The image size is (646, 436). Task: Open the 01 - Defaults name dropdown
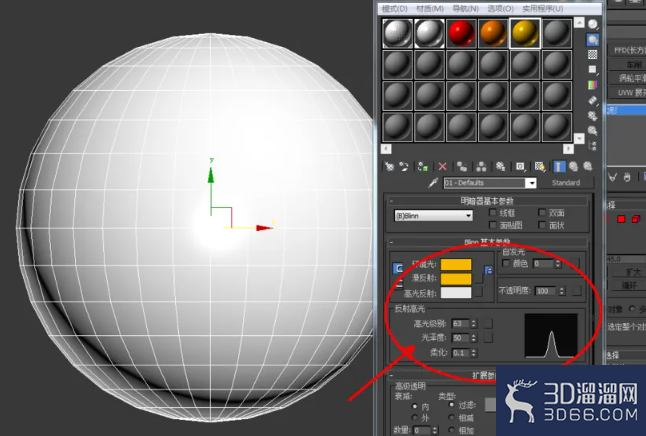pos(531,183)
